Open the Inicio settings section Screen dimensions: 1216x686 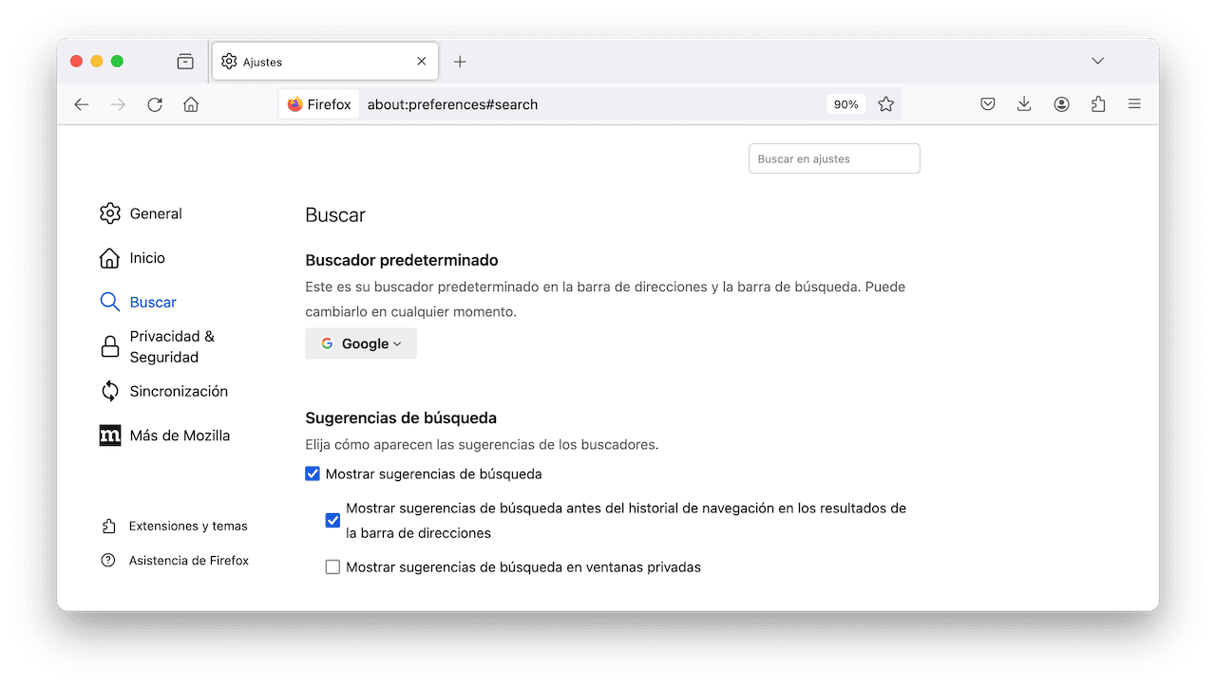click(x=133, y=258)
